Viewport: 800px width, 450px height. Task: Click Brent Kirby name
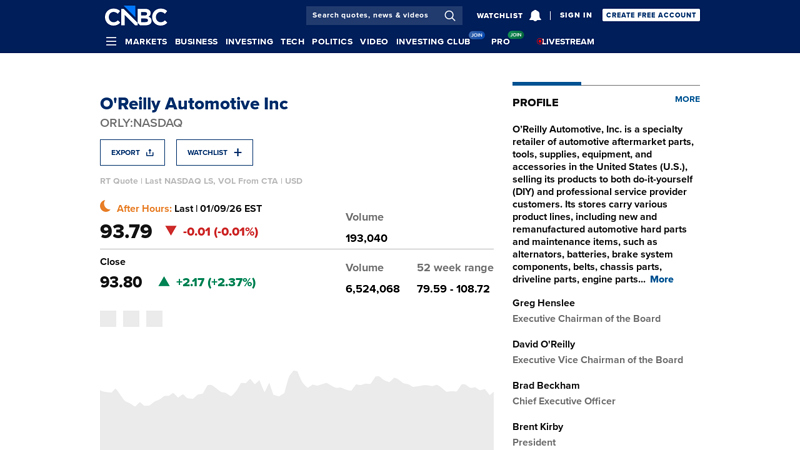click(x=538, y=427)
